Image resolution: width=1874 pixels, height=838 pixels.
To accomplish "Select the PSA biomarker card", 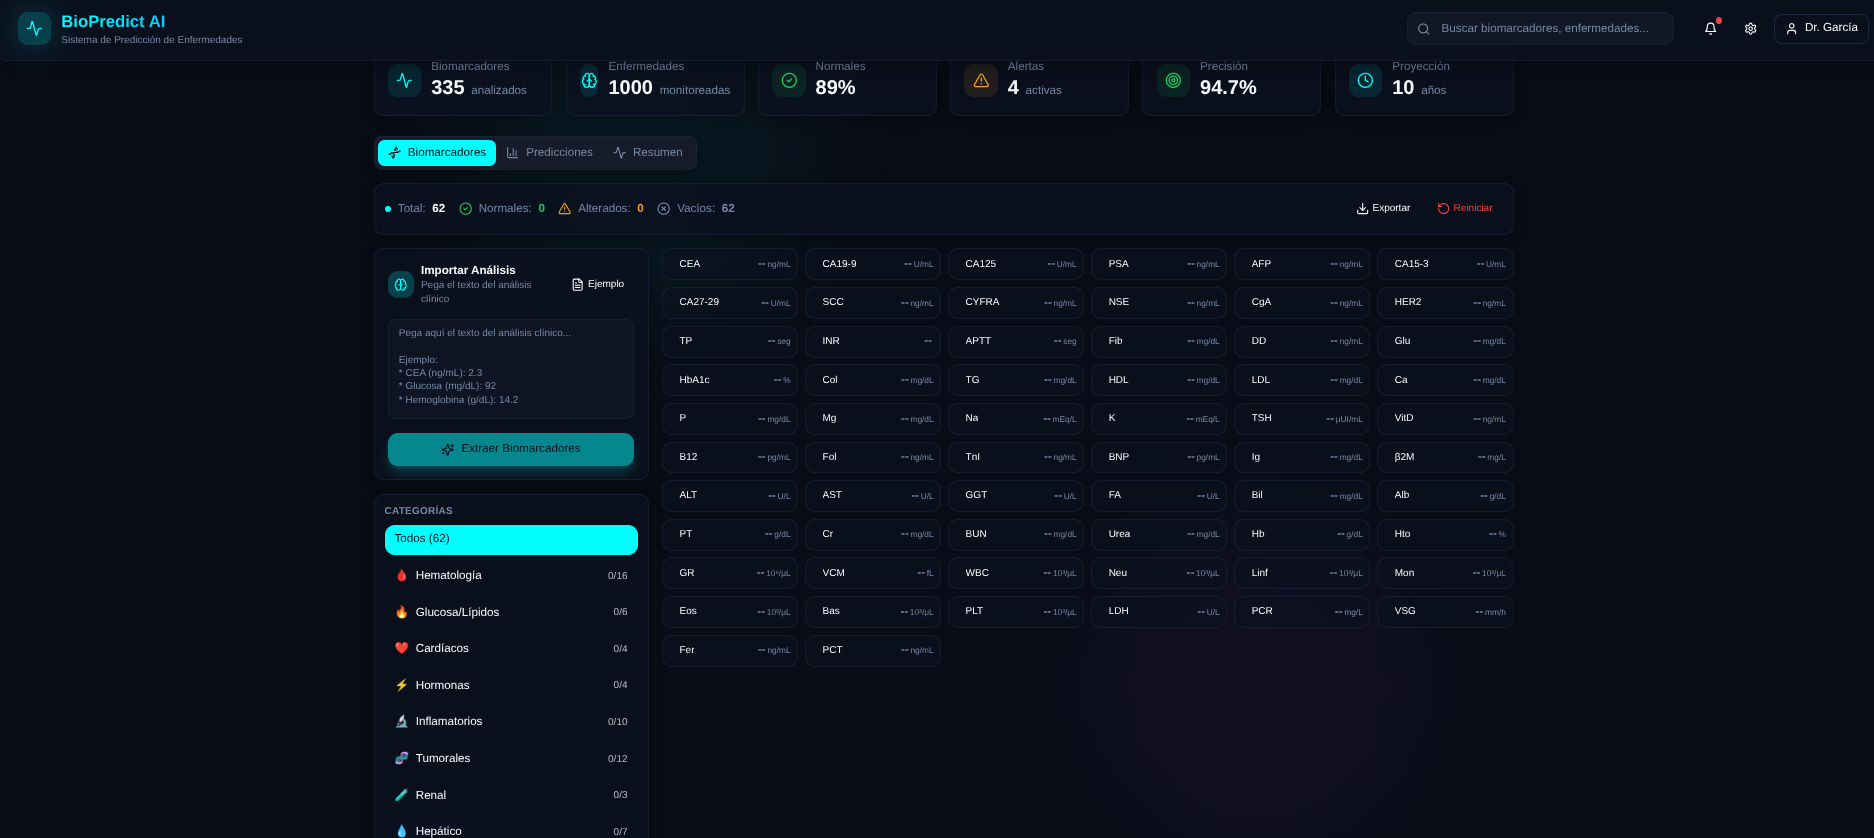I will pos(1159,264).
